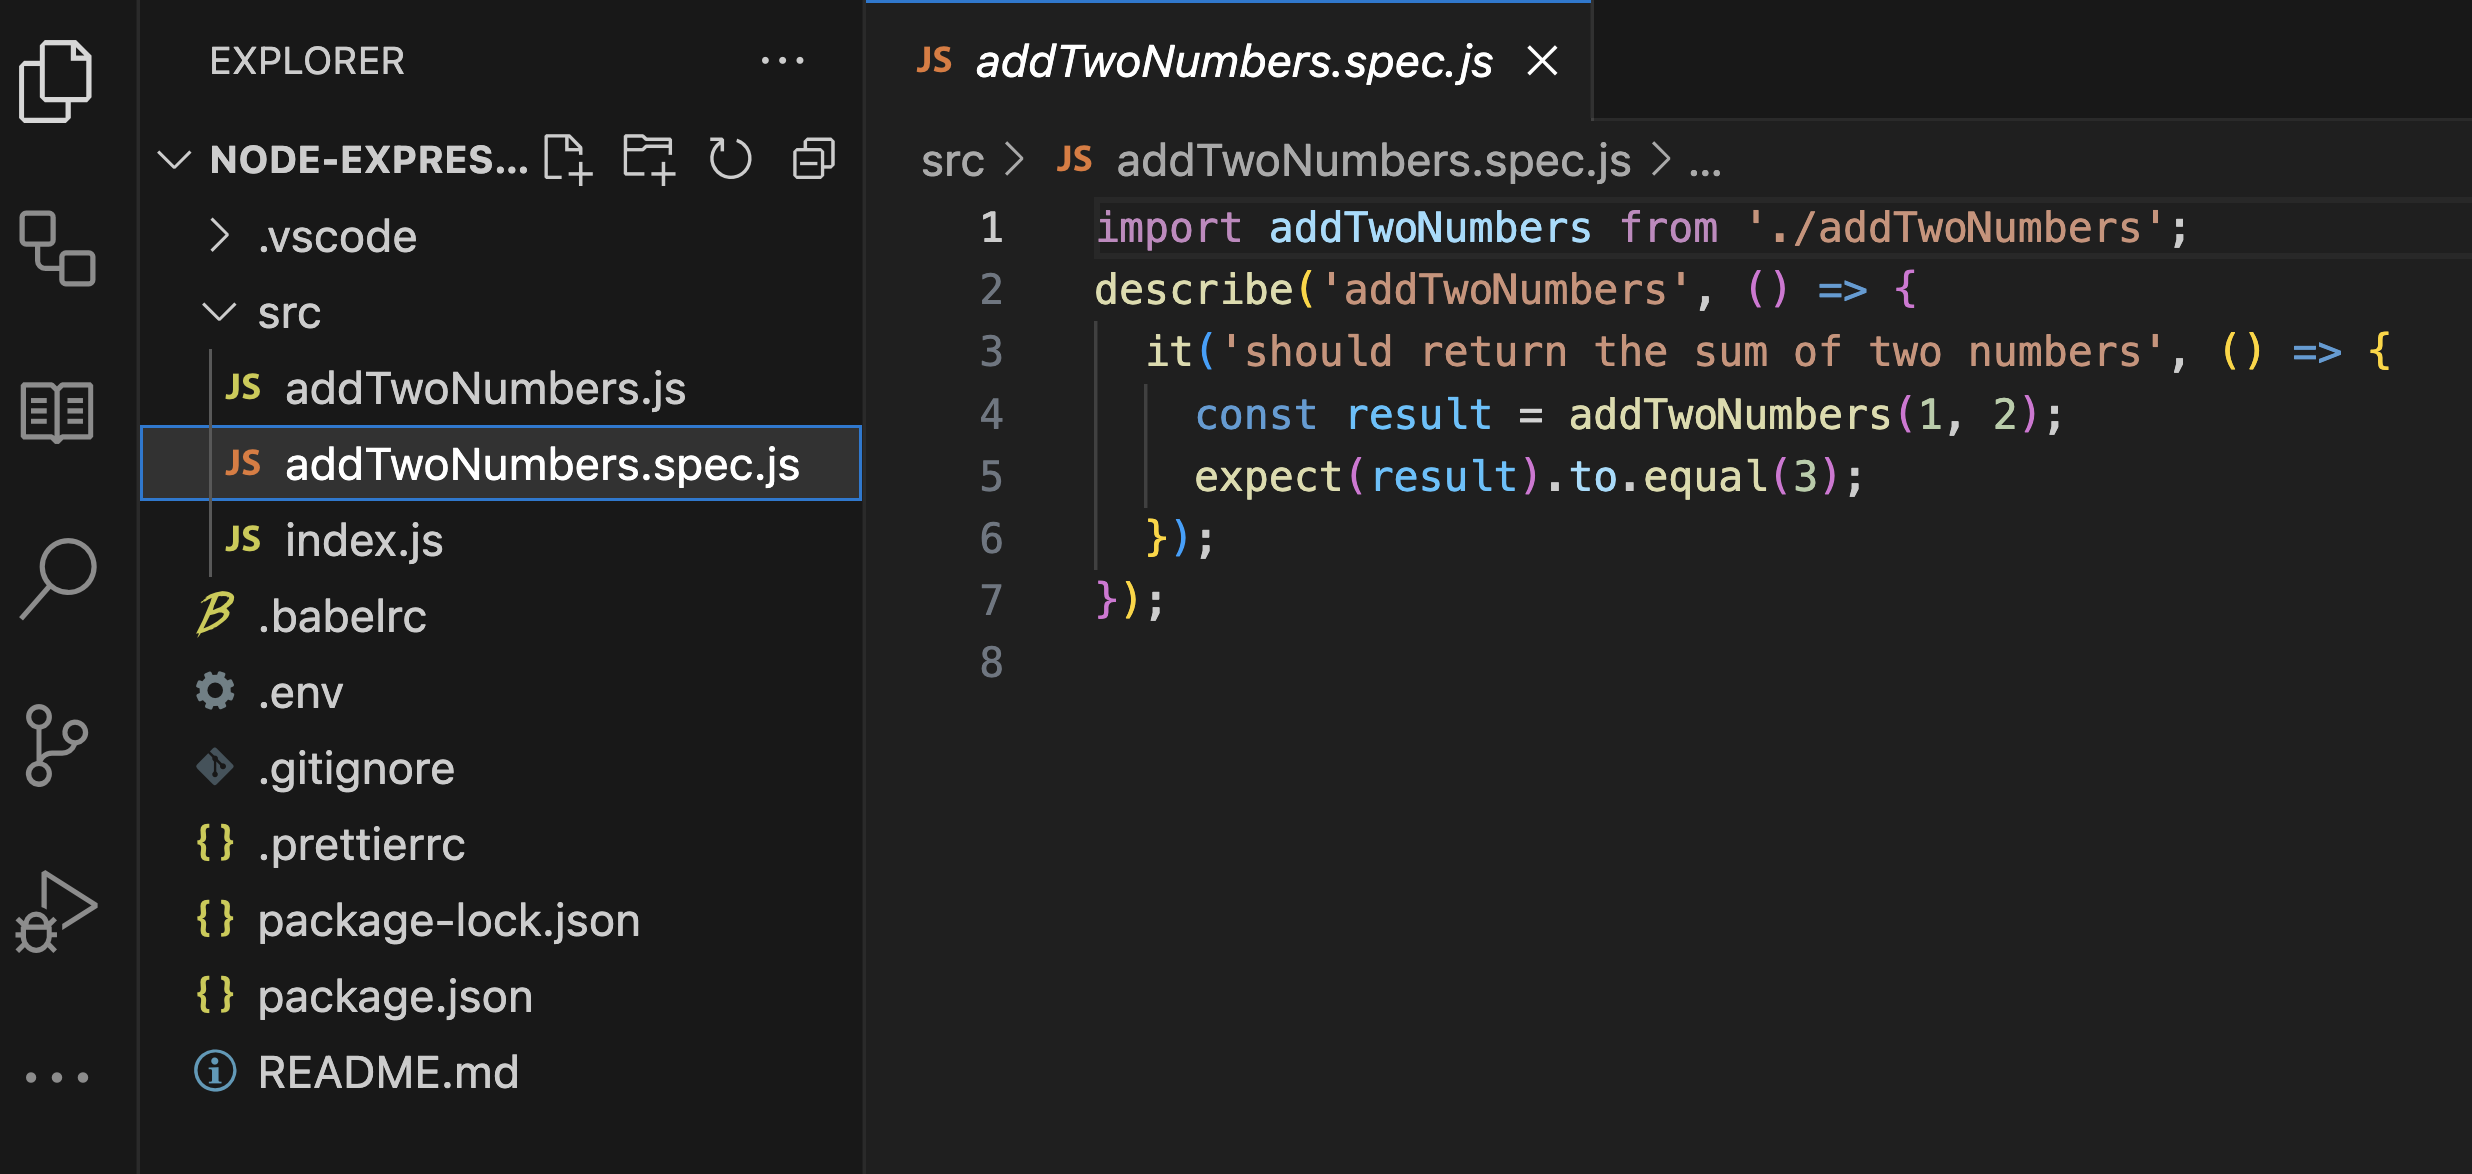This screenshot has width=2472, height=1174.
Task: Open the Source Control view
Action: 56,745
